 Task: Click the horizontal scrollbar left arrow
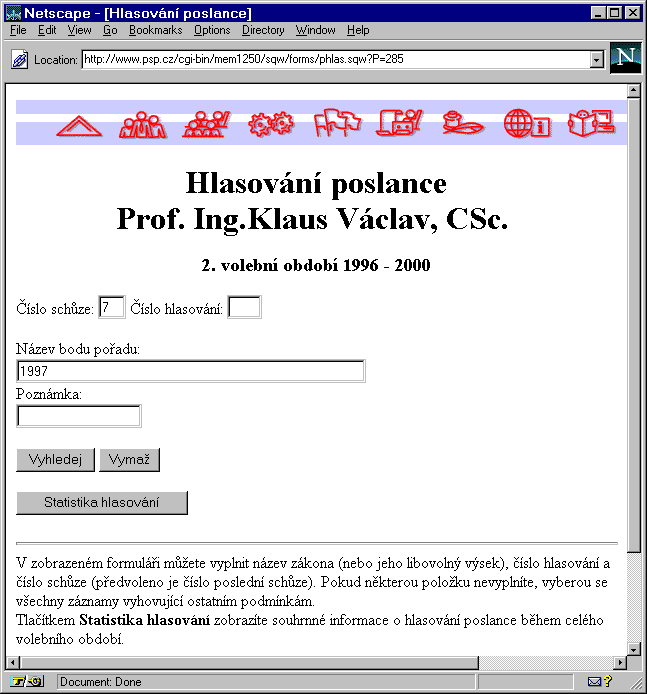click(x=13, y=663)
